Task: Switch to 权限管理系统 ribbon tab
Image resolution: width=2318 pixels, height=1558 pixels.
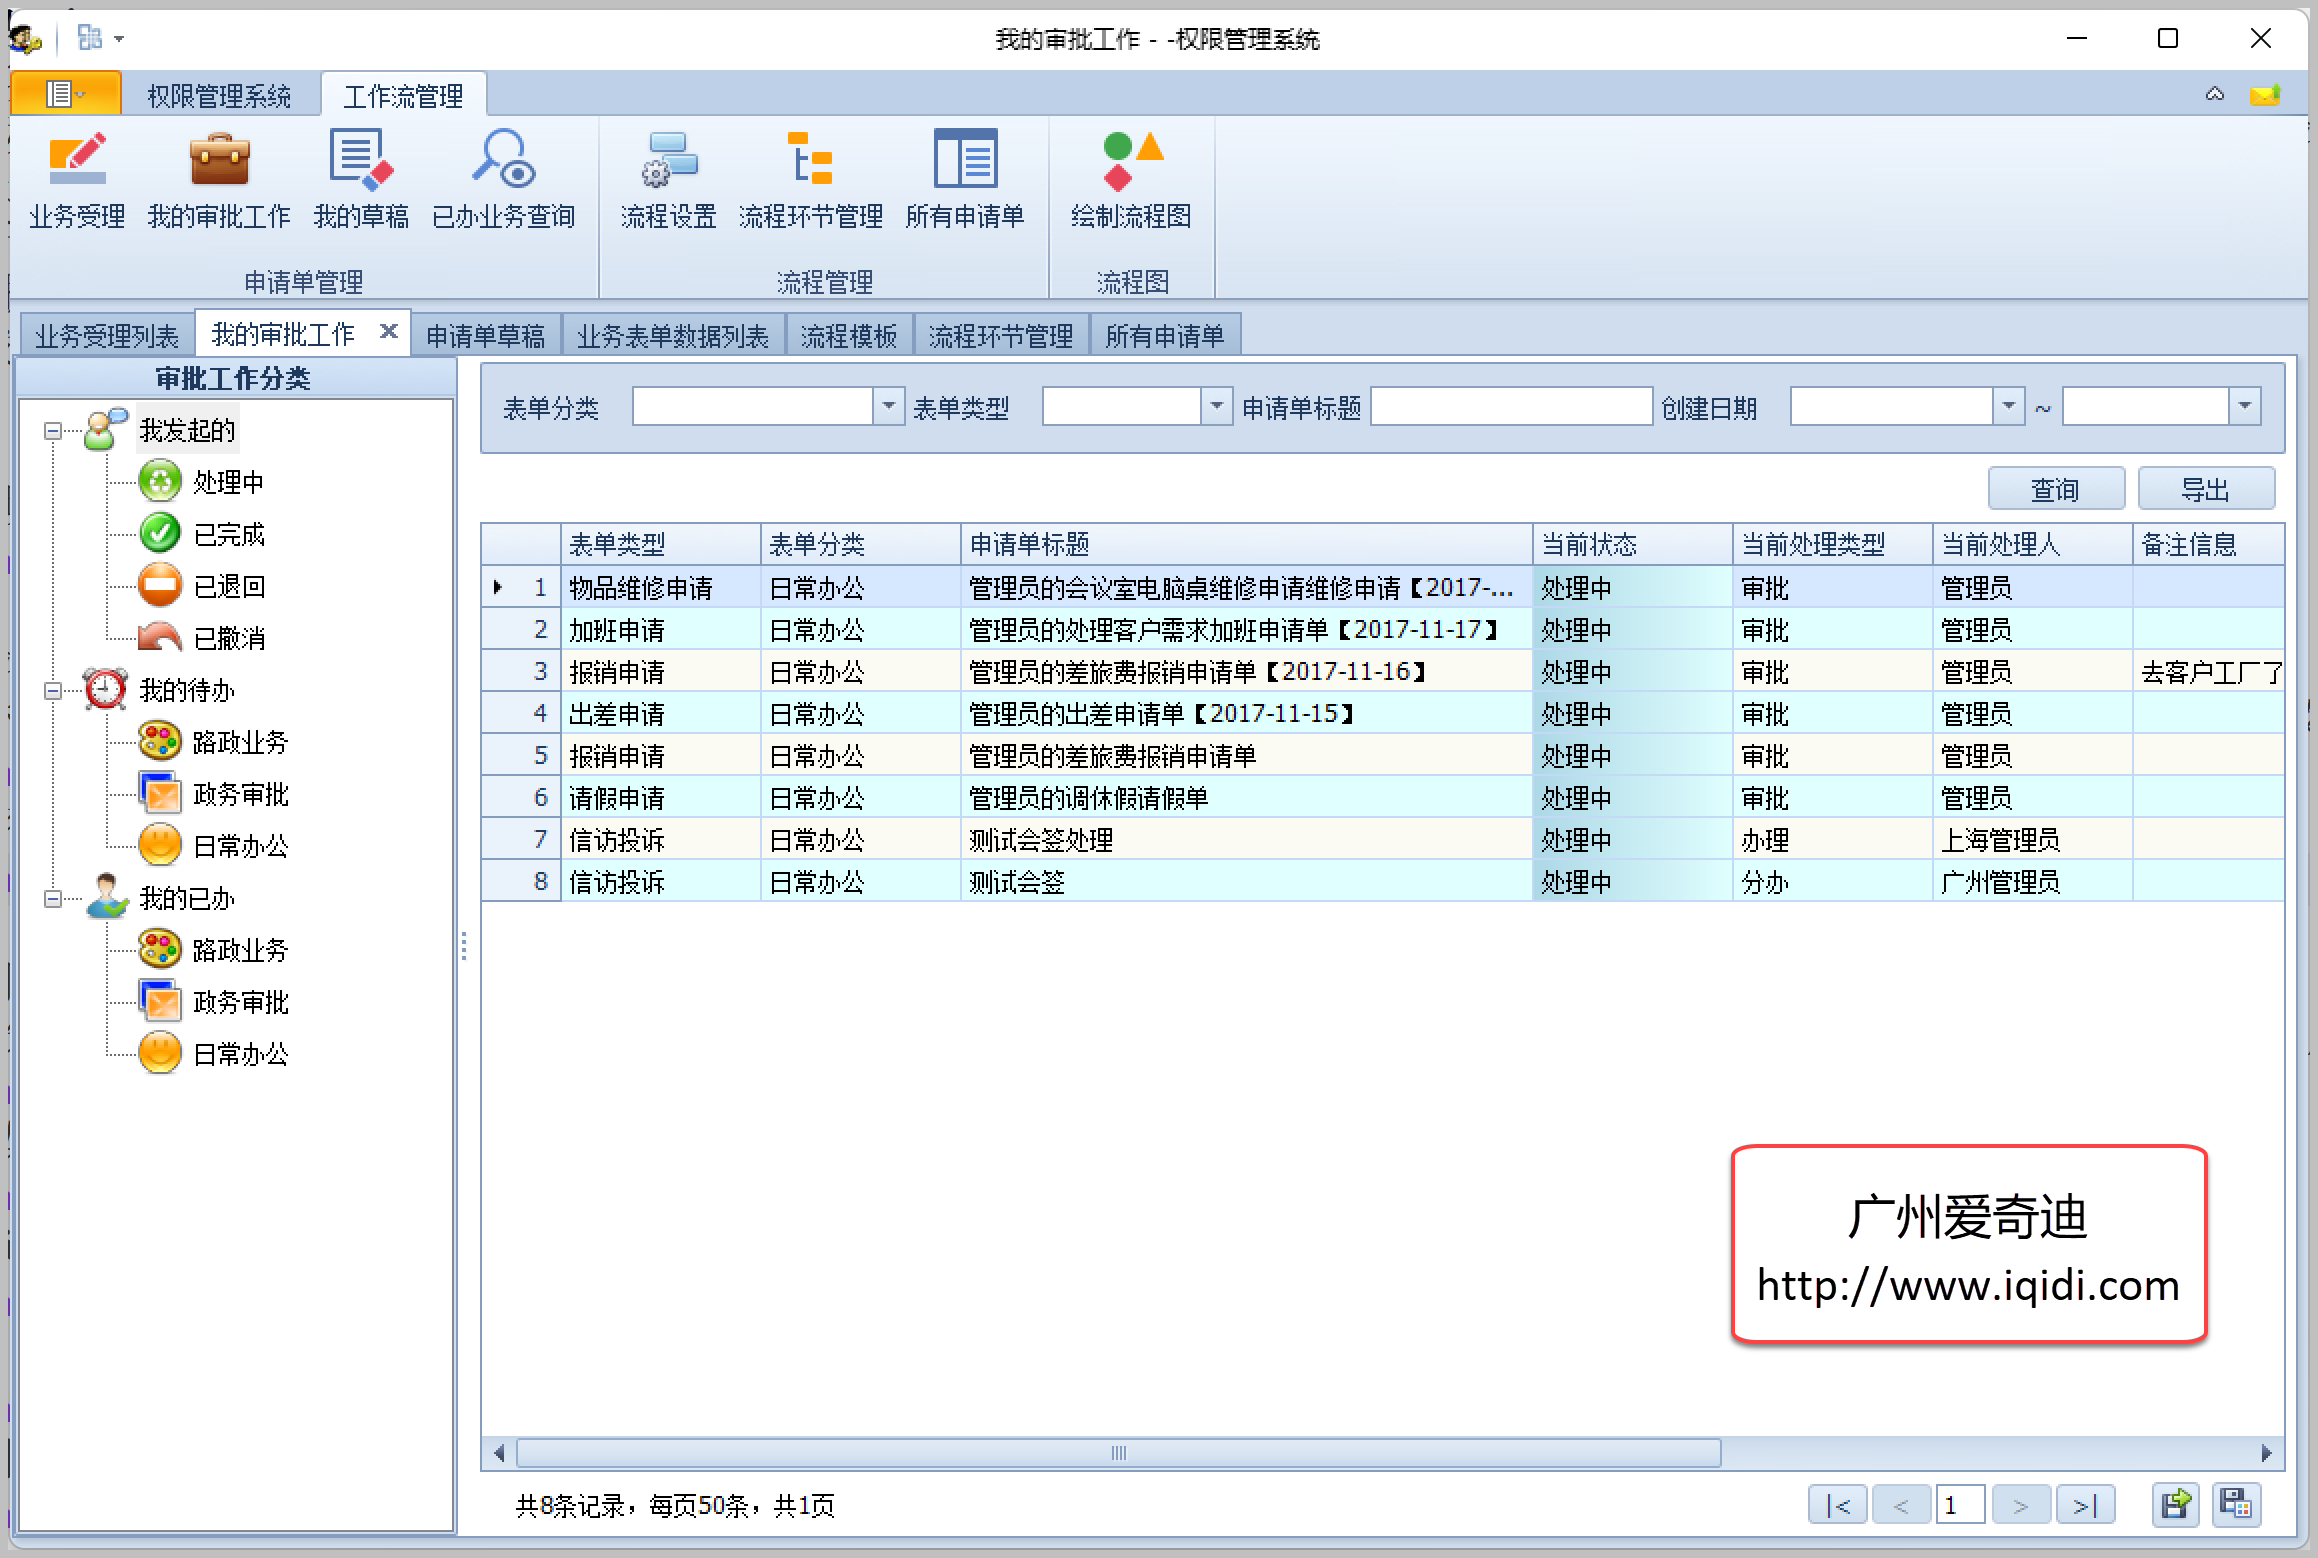Action: pos(219,96)
